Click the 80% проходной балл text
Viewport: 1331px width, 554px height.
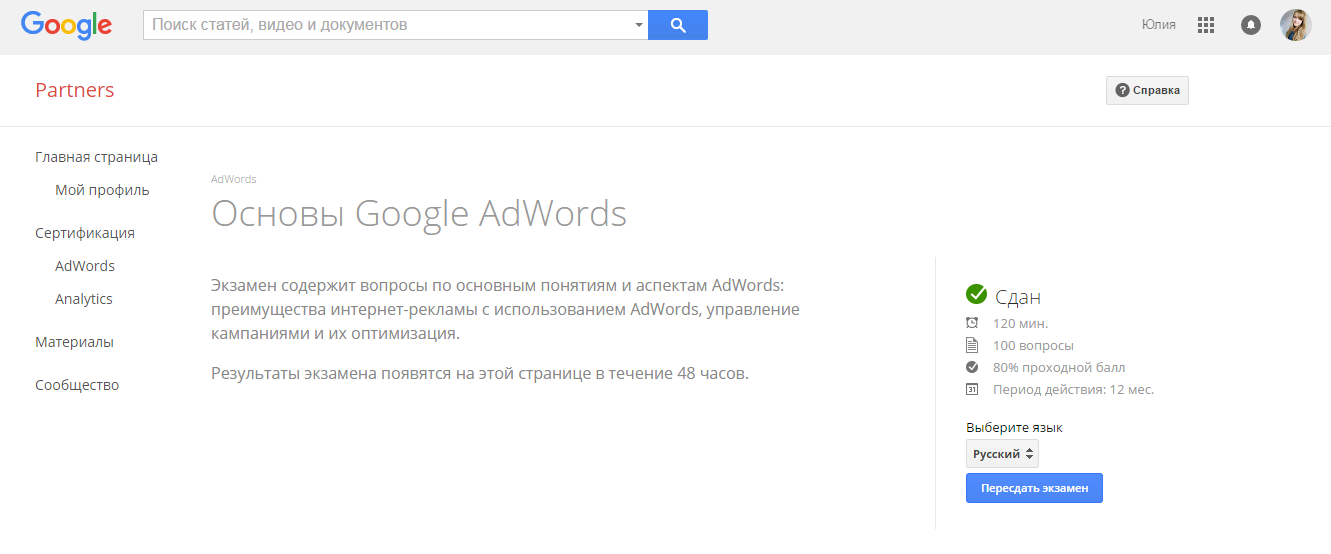(x=1059, y=368)
